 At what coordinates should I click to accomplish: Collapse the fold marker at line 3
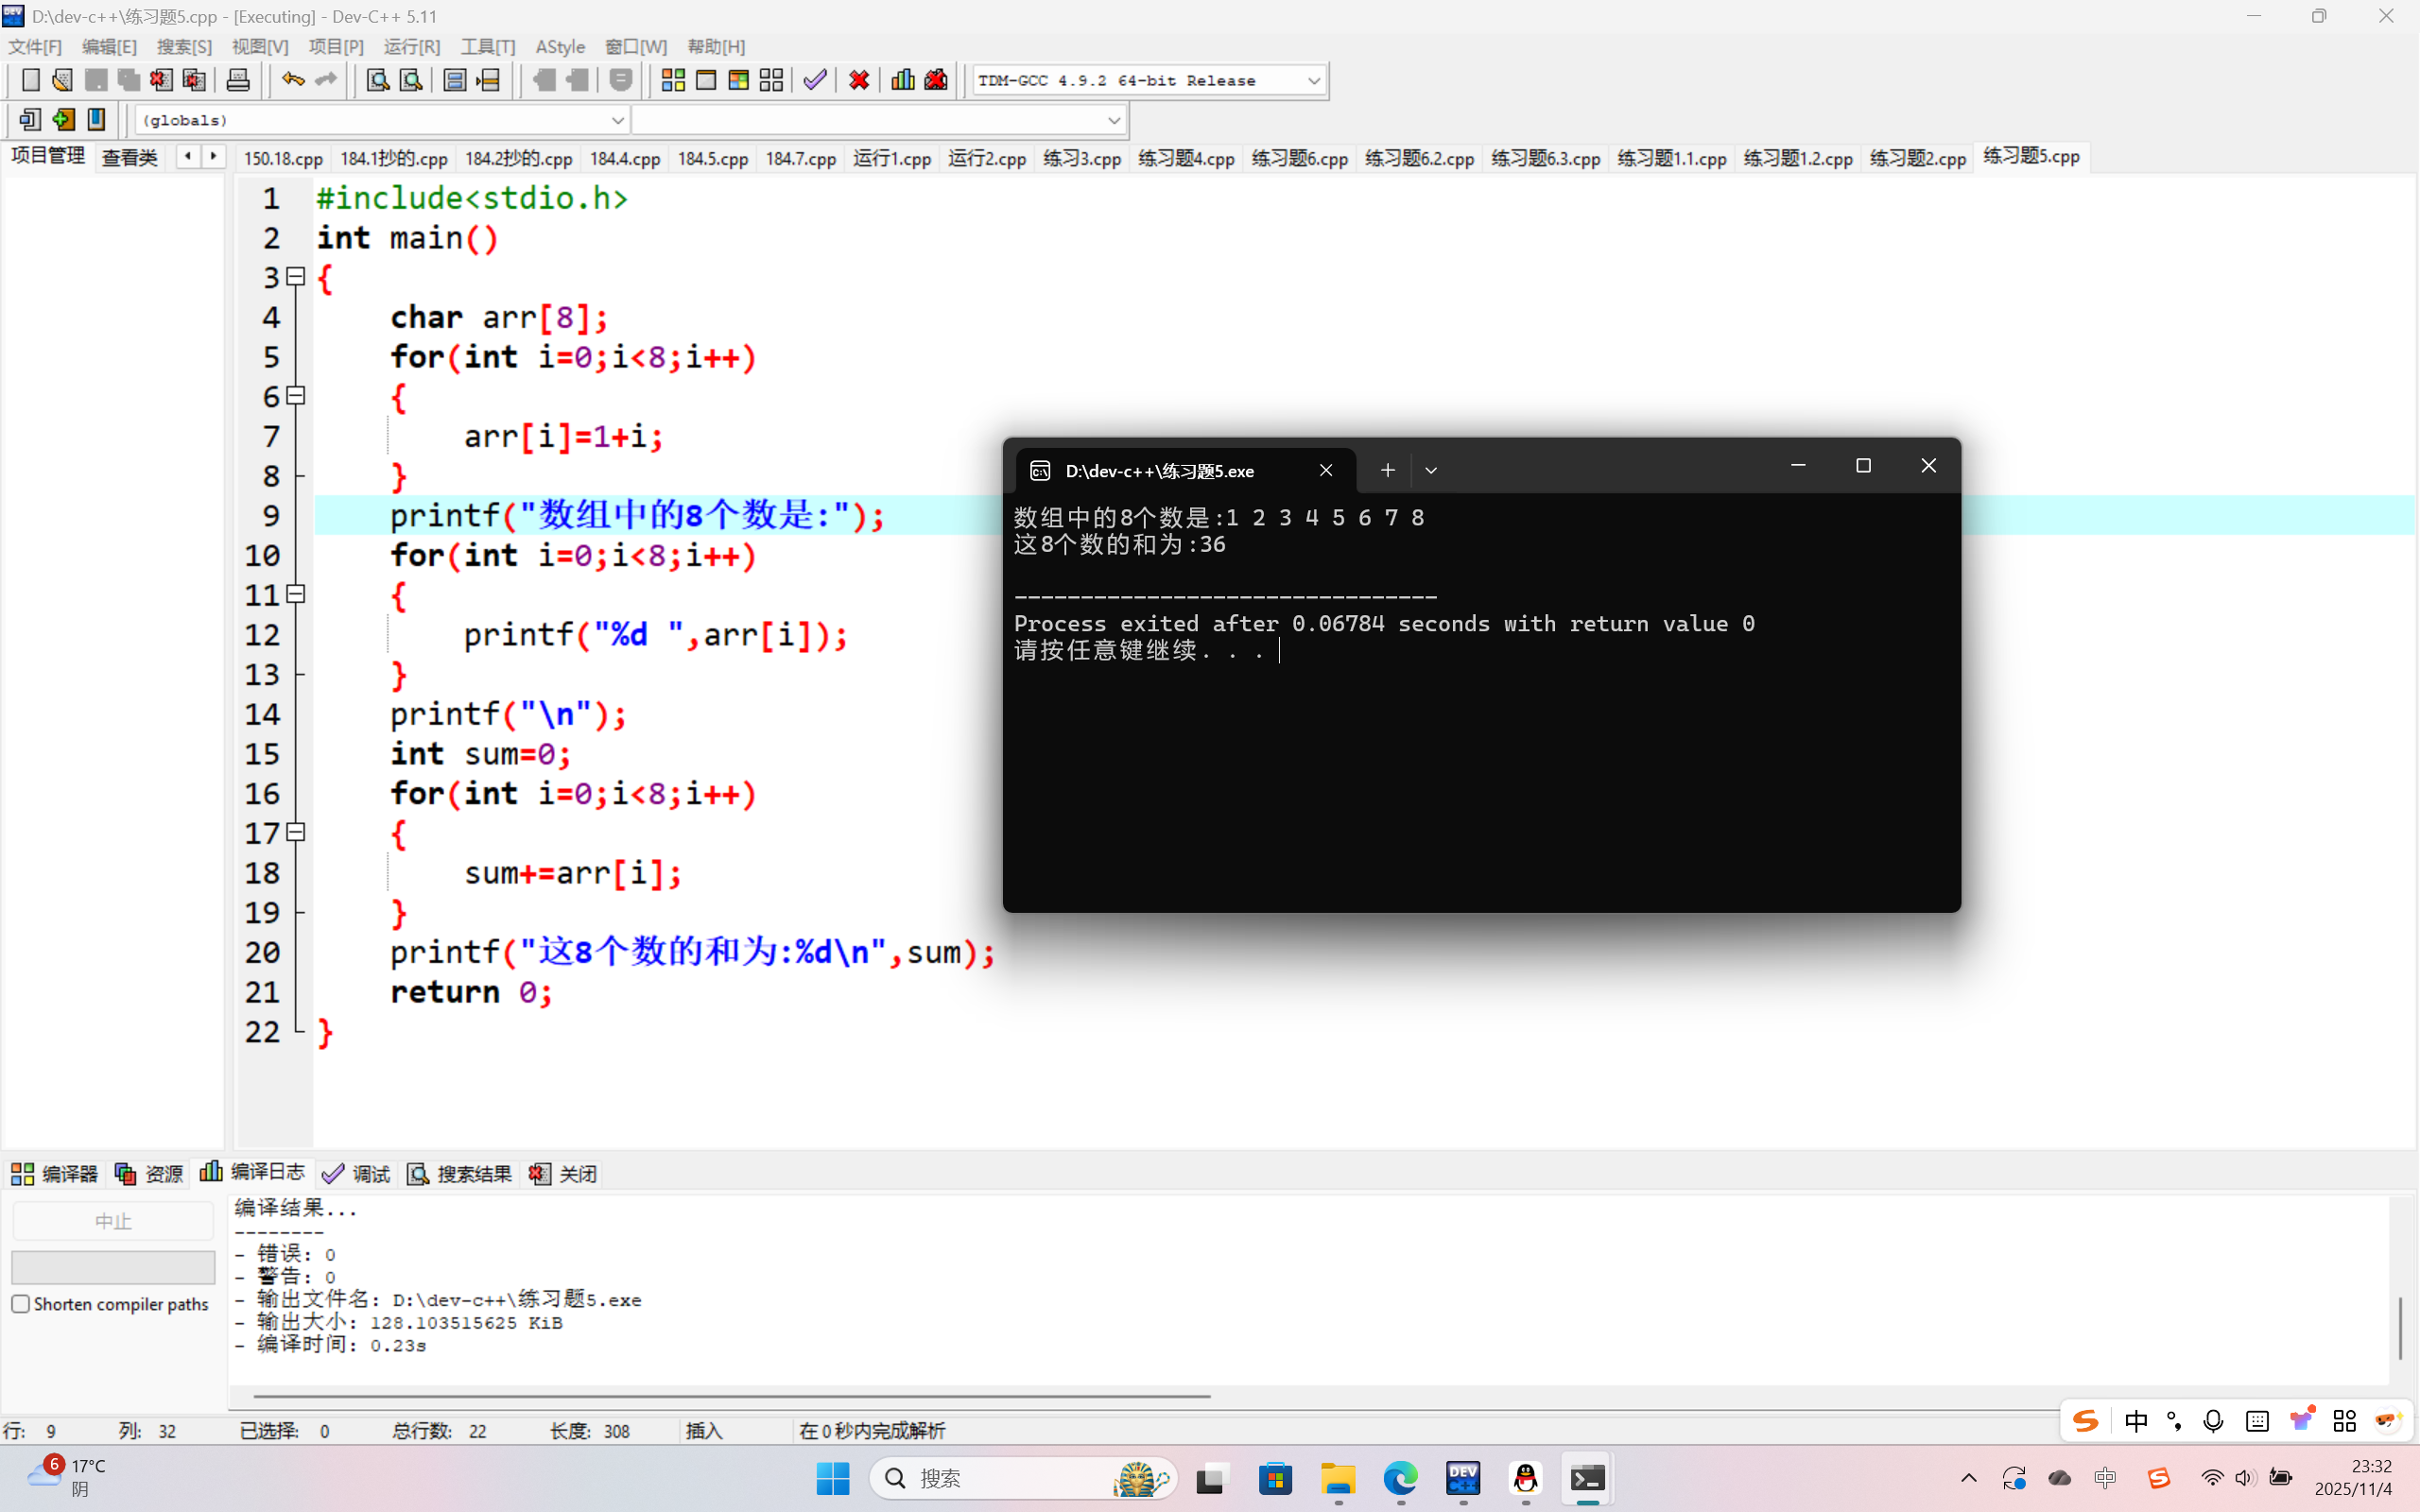[x=296, y=277]
